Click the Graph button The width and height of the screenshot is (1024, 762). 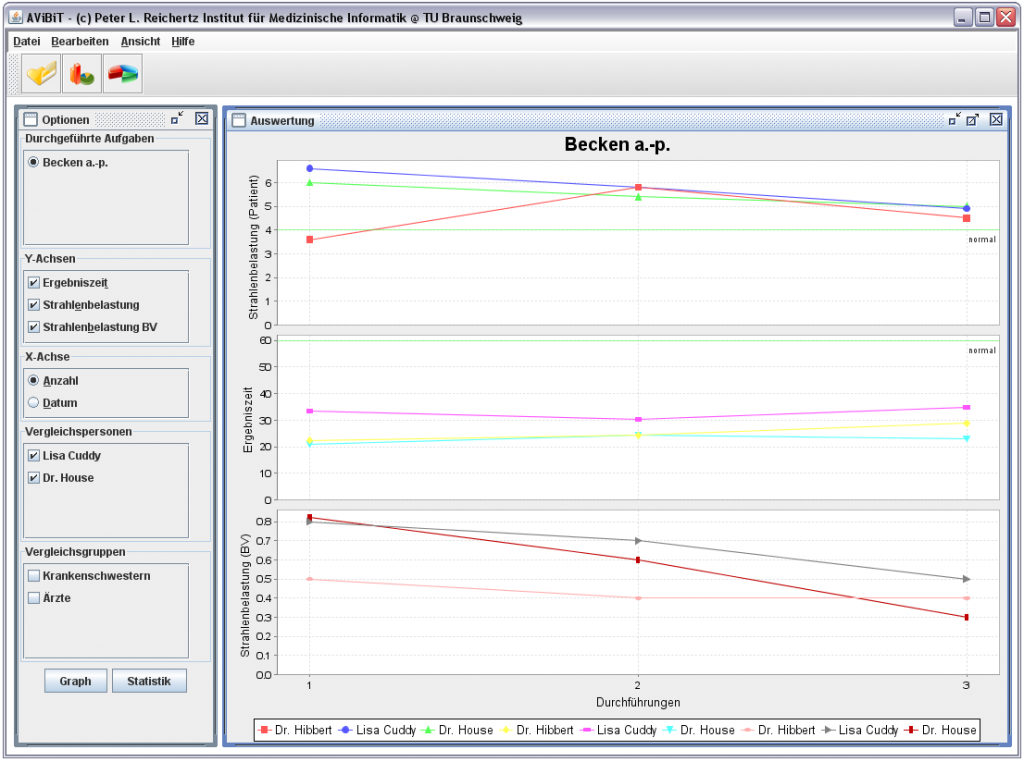click(76, 681)
